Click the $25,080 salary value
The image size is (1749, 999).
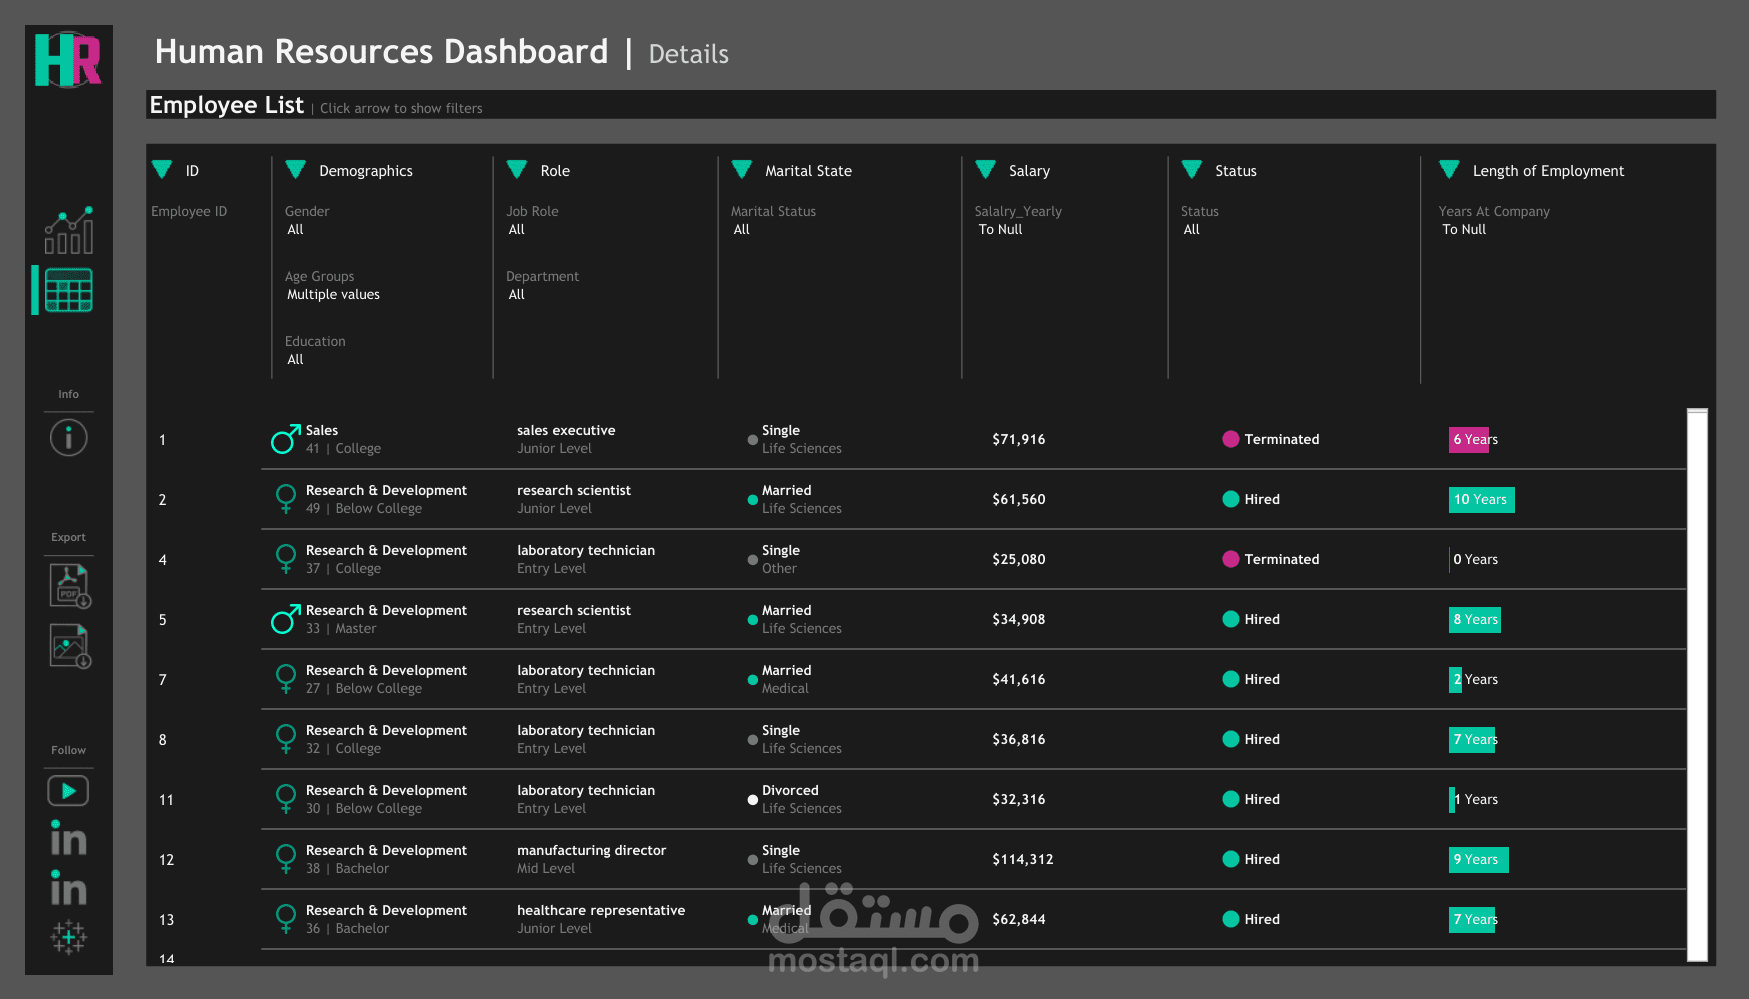tap(1019, 560)
